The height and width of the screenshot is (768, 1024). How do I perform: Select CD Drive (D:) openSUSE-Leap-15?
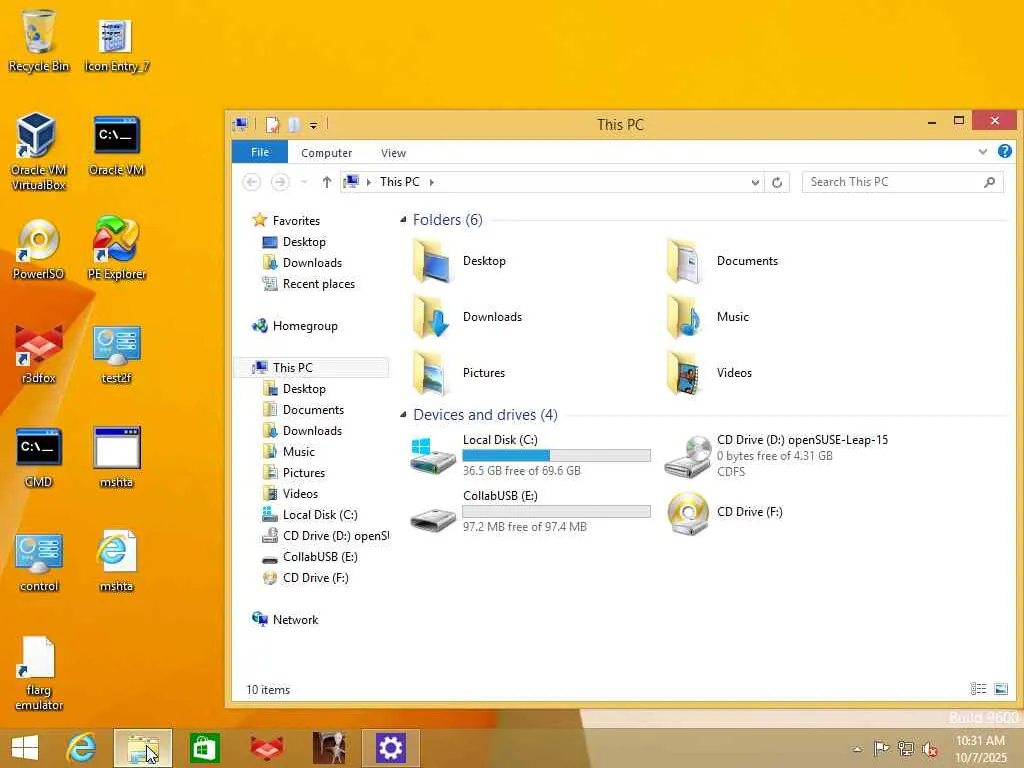(777, 455)
